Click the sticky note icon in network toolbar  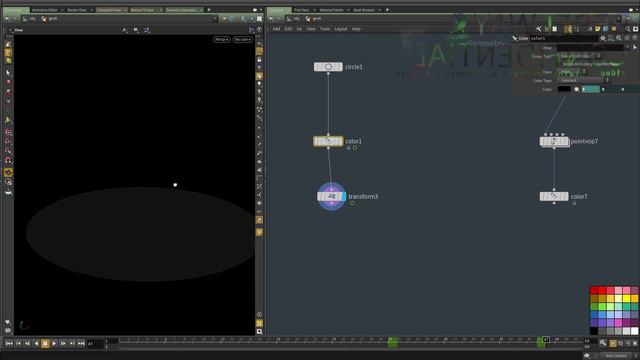coord(598,29)
